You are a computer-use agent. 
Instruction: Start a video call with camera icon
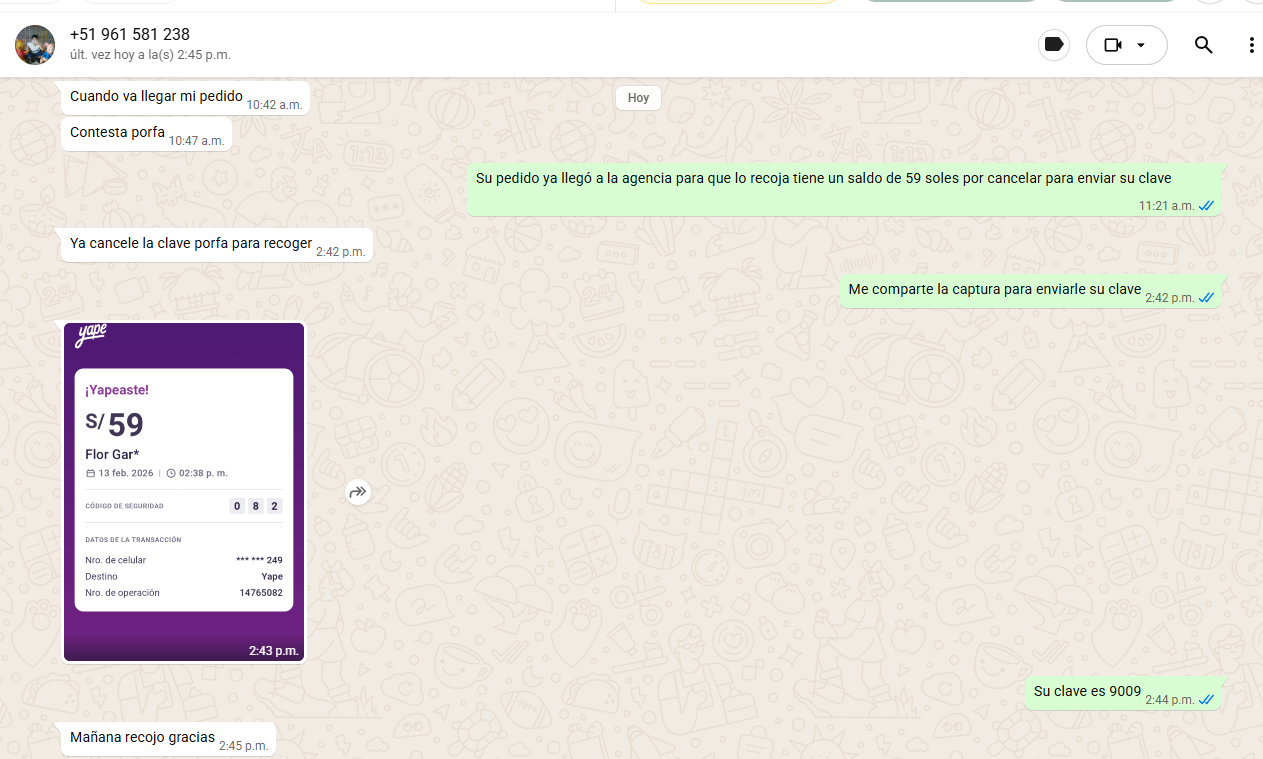click(x=1113, y=45)
